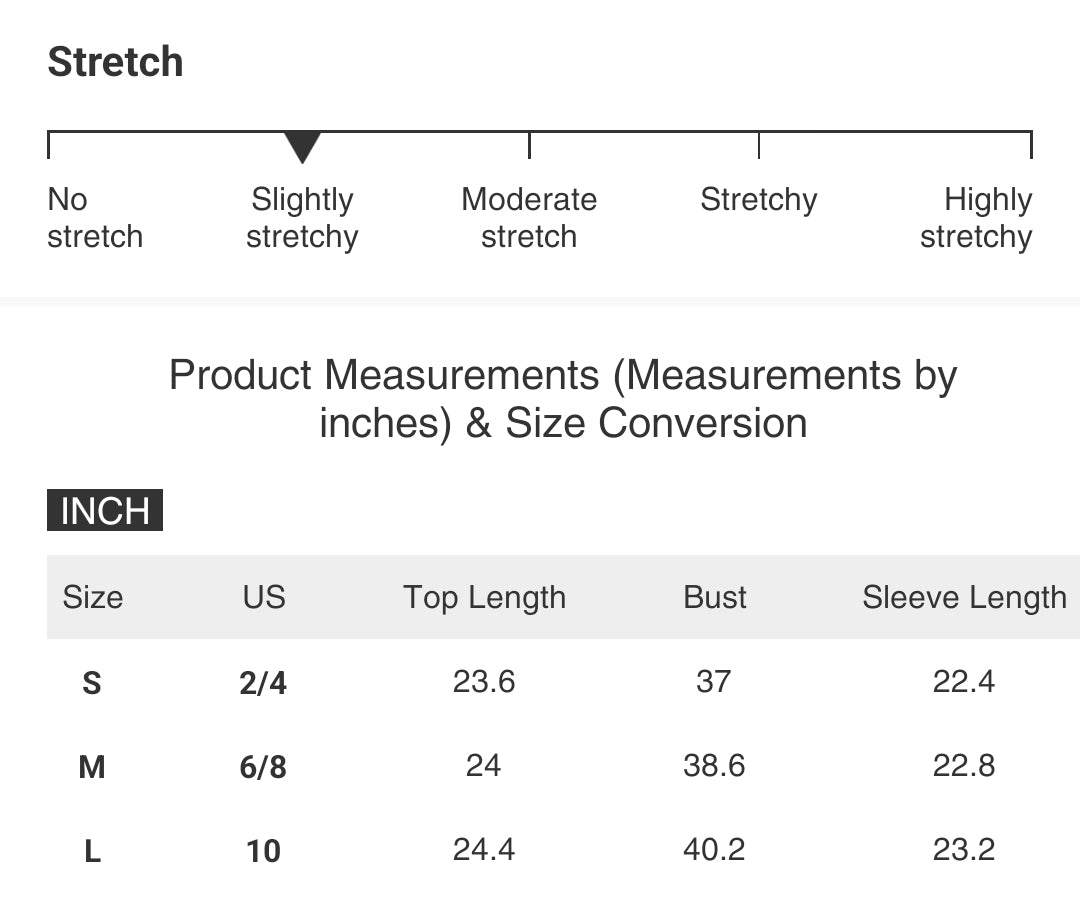This screenshot has width=1080, height=900.
Task: Click the Size column header
Action: 92,597
